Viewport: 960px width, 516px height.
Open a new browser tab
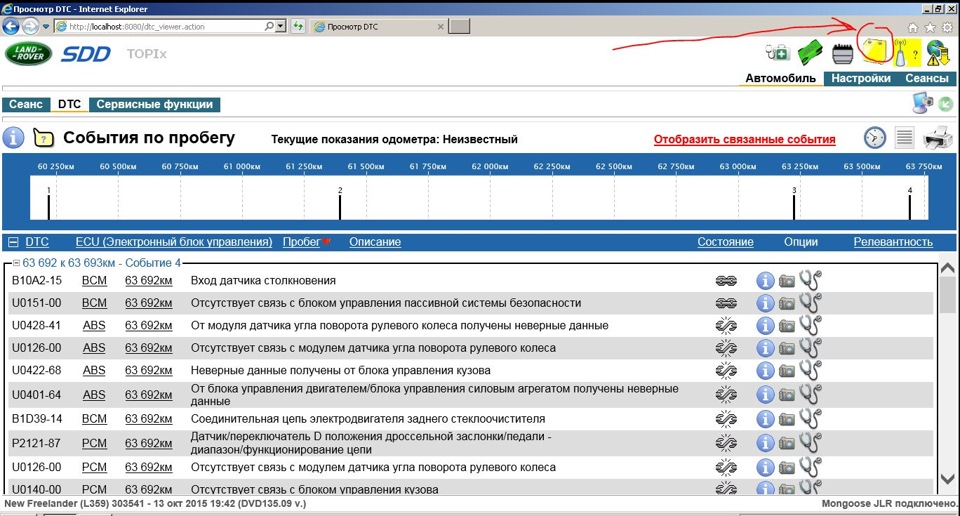click(x=459, y=26)
